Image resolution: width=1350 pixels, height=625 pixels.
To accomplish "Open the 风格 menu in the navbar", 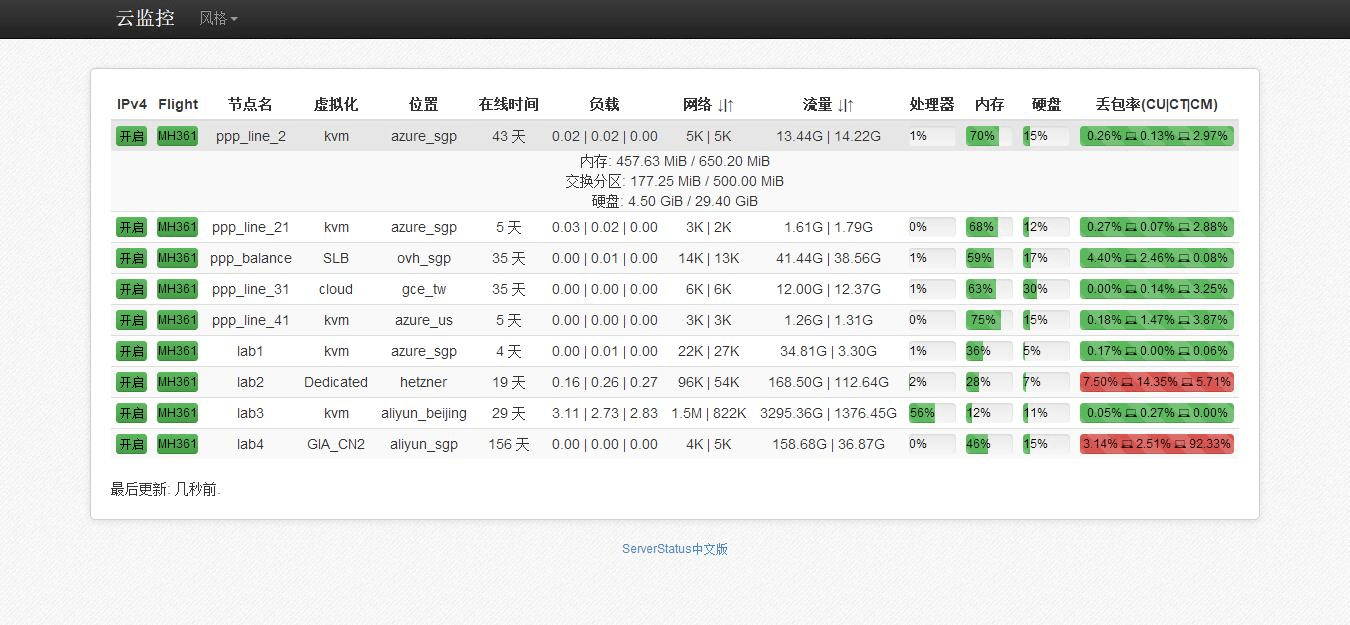I will 217,18.
